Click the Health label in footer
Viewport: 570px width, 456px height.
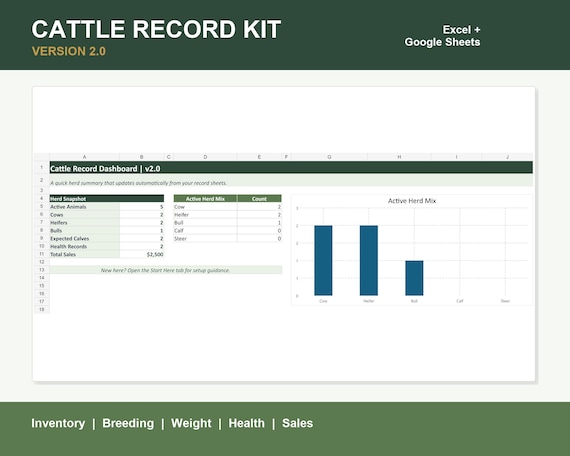pyautogui.click(x=246, y=423)
